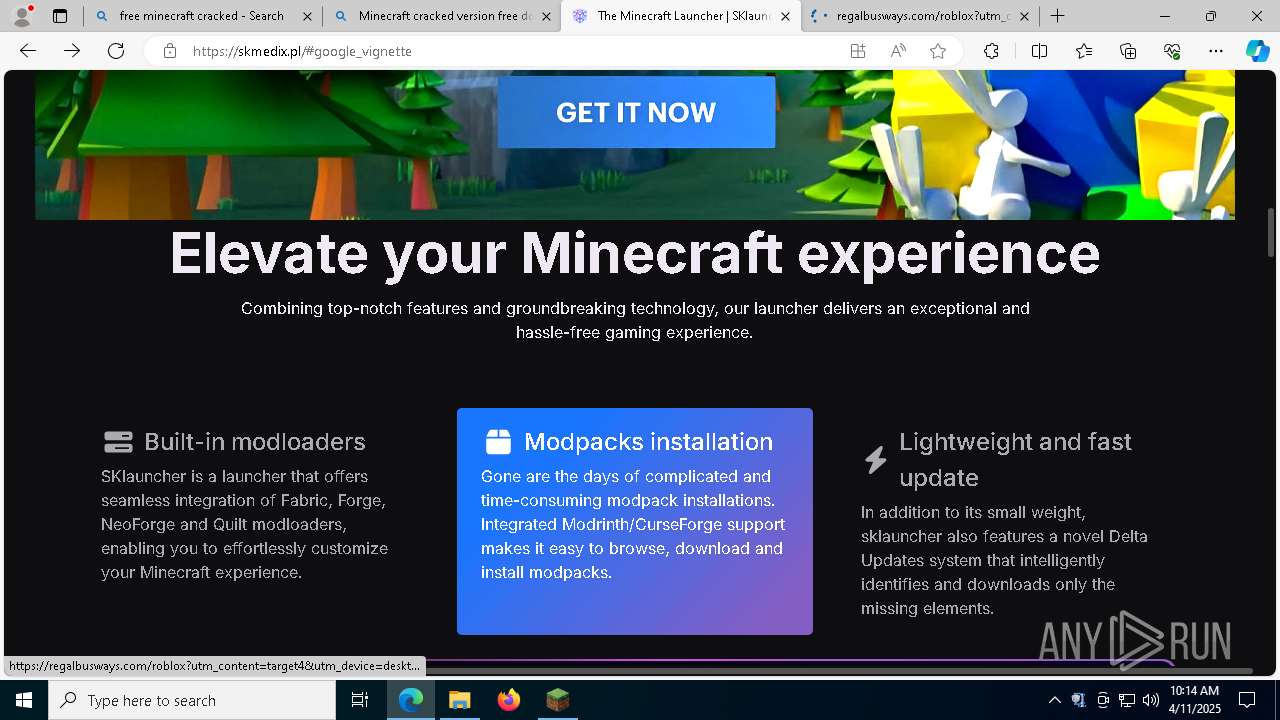Click the GET IT NOW button
The image size is (1280, 720).
[x=636, y=112]
